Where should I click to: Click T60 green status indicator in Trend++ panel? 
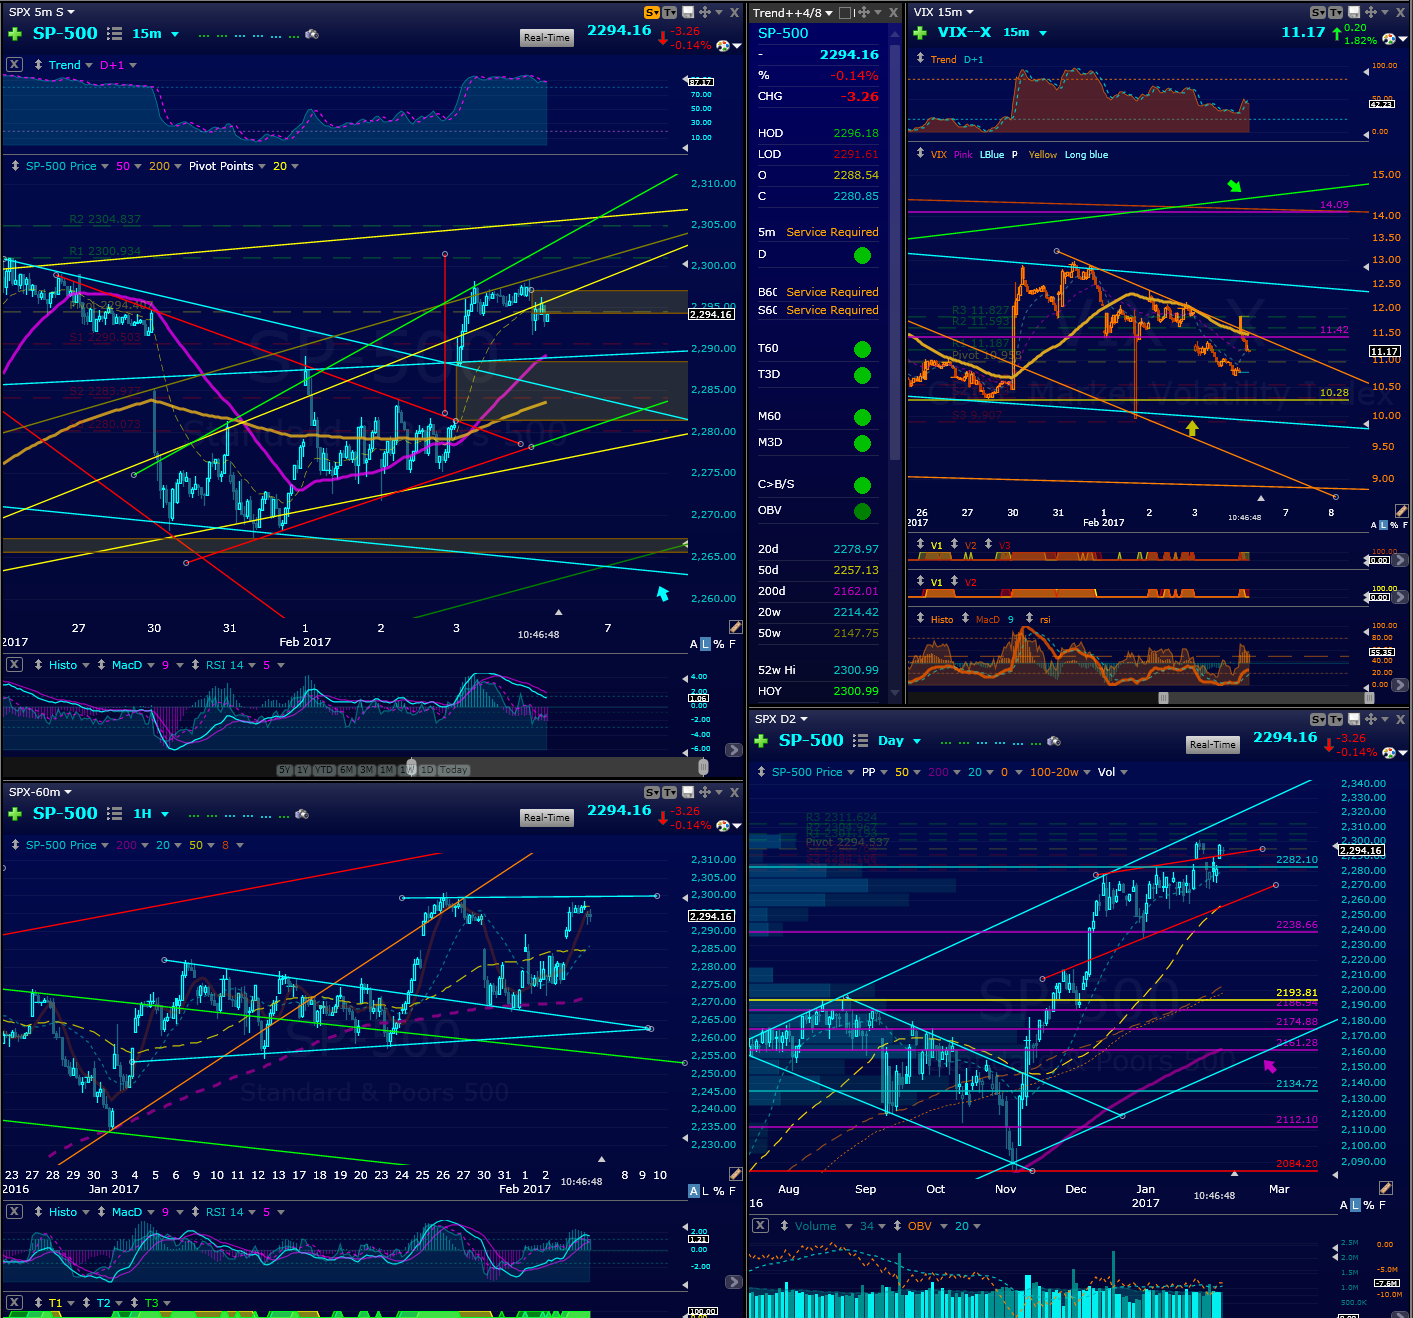point(862,349)
